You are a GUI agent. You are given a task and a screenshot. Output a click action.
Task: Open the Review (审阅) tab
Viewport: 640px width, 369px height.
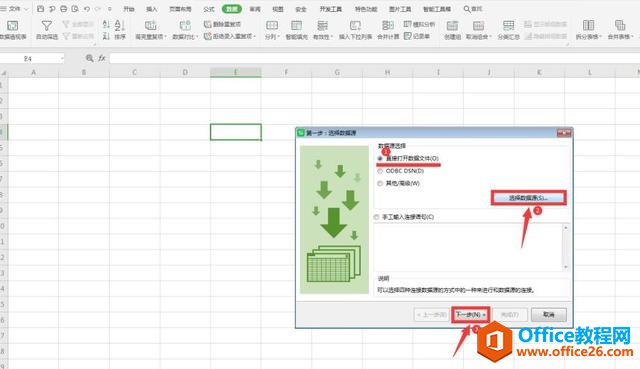255,9
